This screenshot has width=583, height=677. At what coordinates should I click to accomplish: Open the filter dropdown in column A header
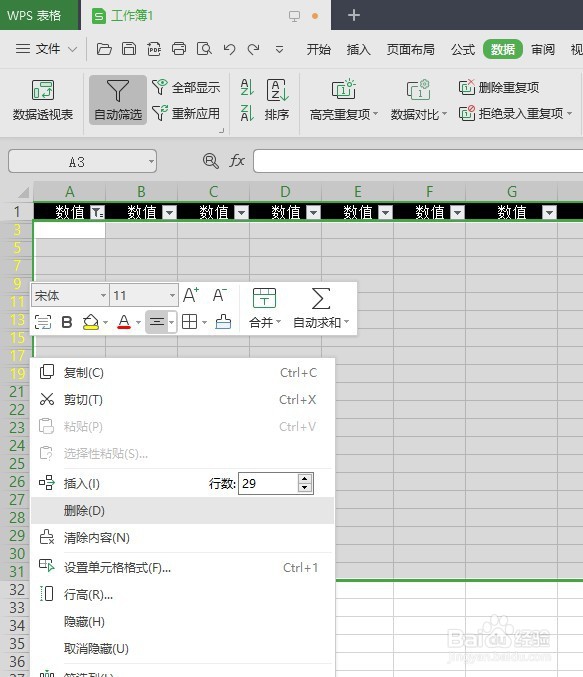pyautogui.click(x=98, y=212)
